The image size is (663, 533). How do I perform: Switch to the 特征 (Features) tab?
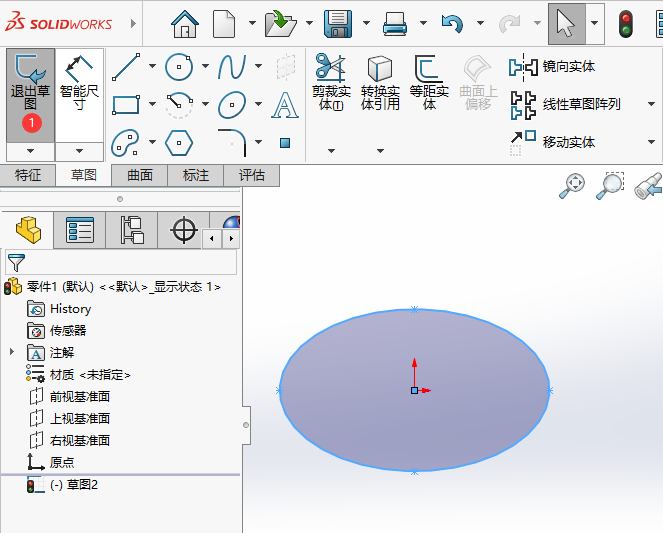28,176
